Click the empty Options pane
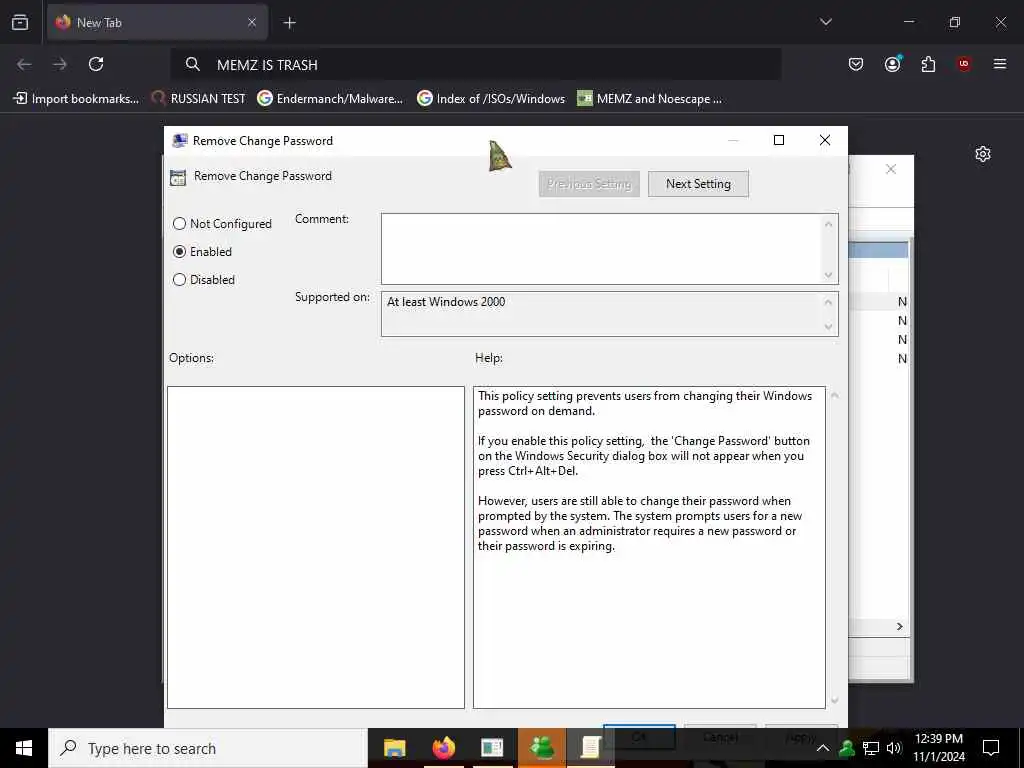 316,547
